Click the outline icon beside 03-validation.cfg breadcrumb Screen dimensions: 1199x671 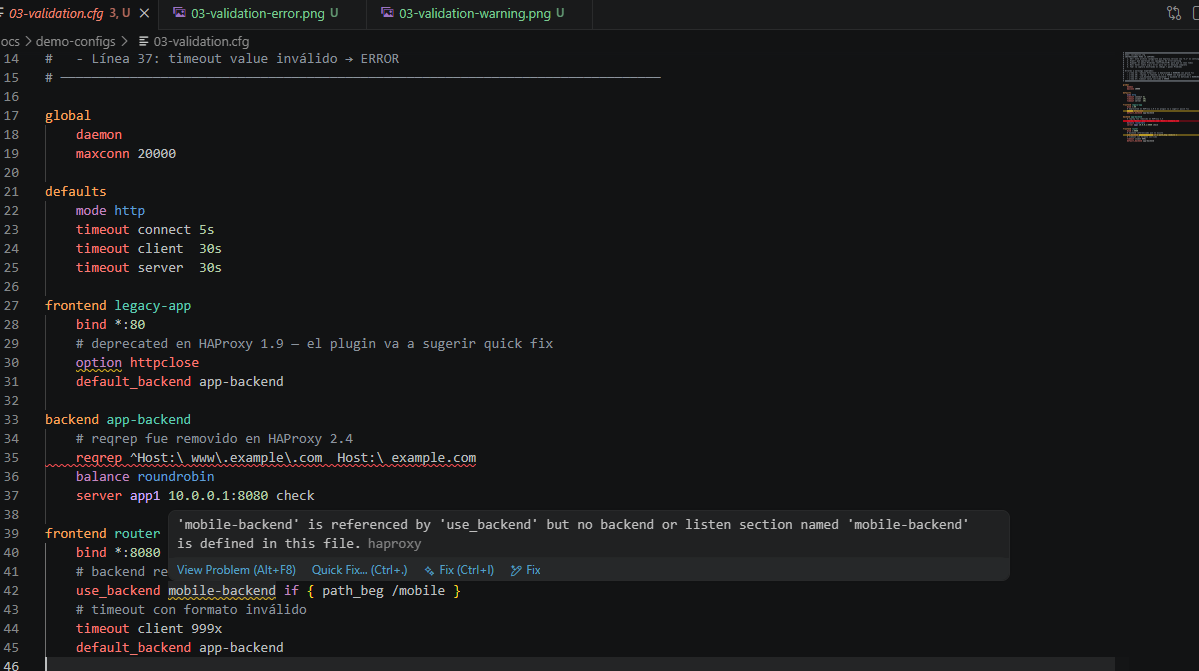[143, 41]
